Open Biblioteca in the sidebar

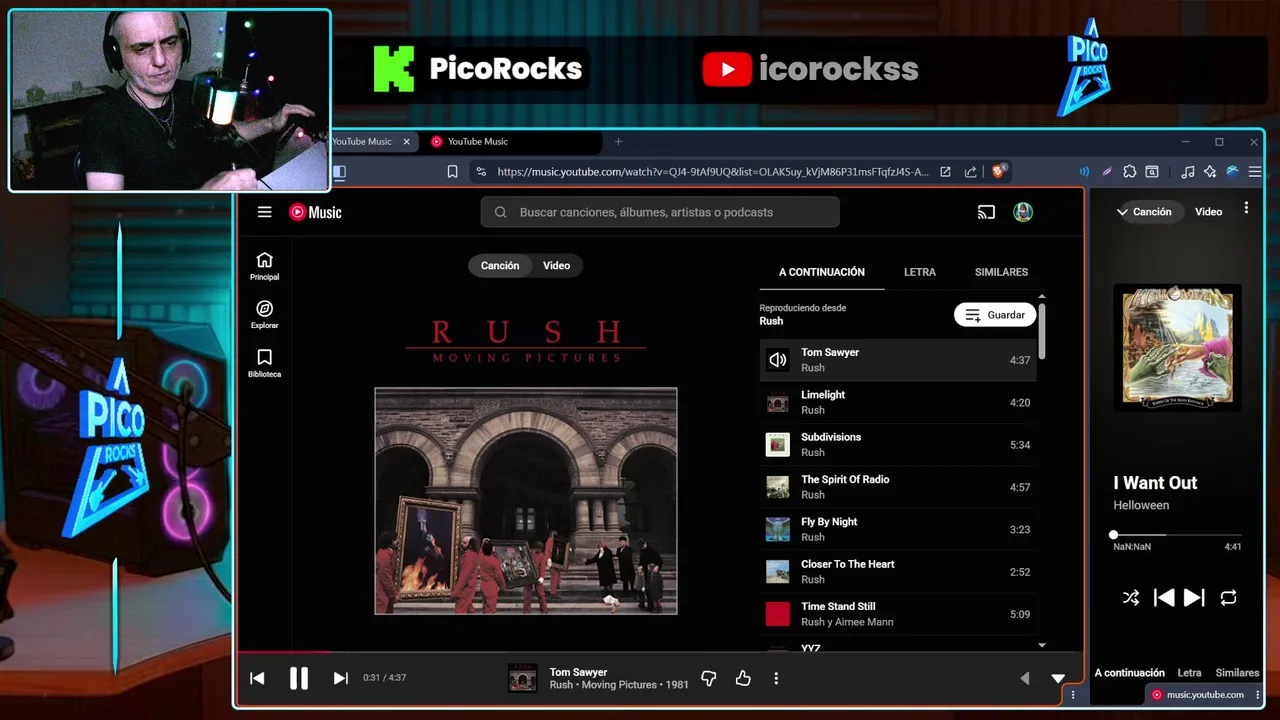click(x=264, y=364)
